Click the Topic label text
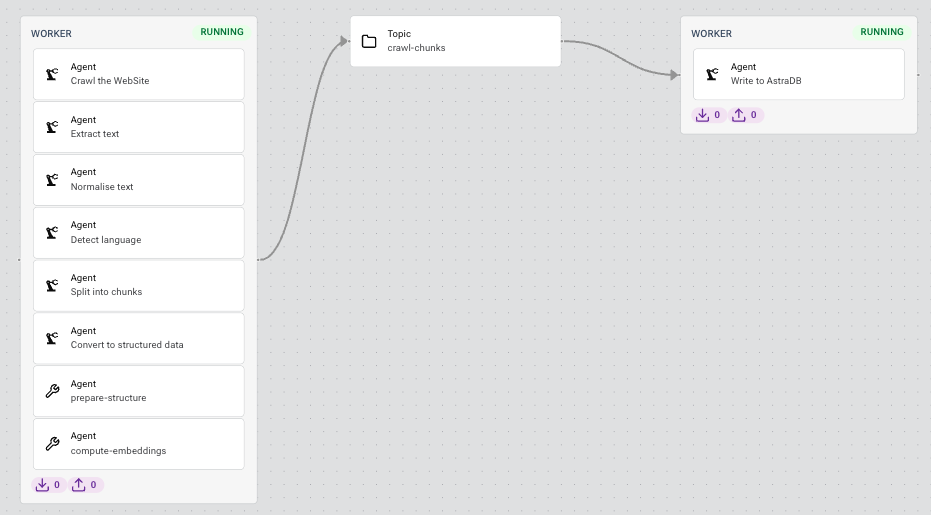This screenshot has width=931, height=515. [x=399, y=34]
